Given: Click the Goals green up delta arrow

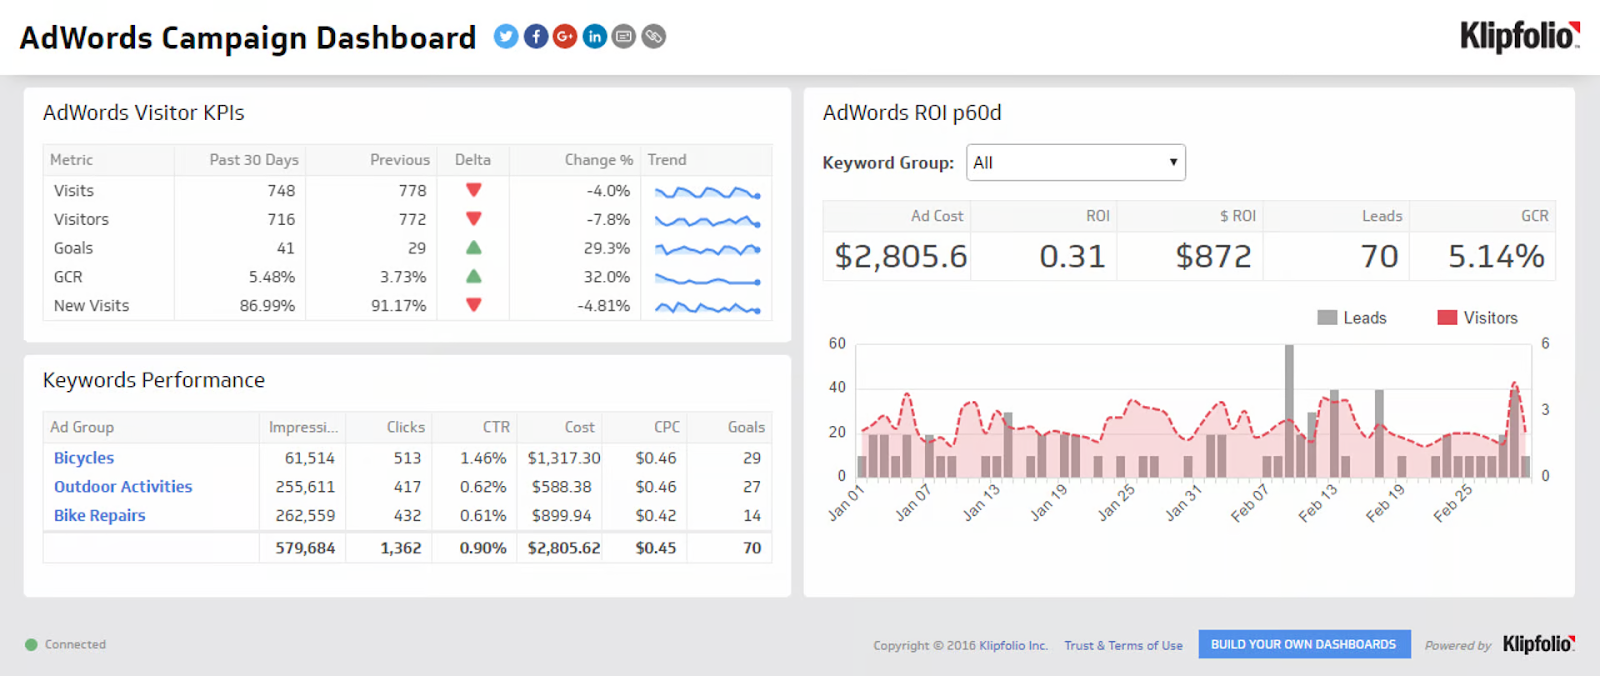Looking at the screenshot, I should coord(474,247).
